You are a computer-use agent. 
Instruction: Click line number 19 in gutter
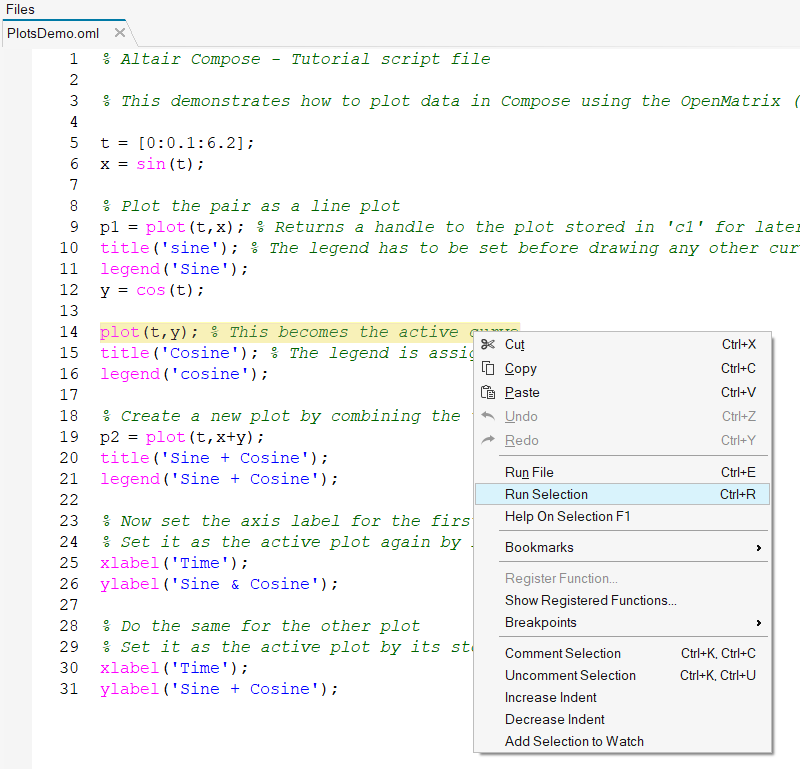68,437
